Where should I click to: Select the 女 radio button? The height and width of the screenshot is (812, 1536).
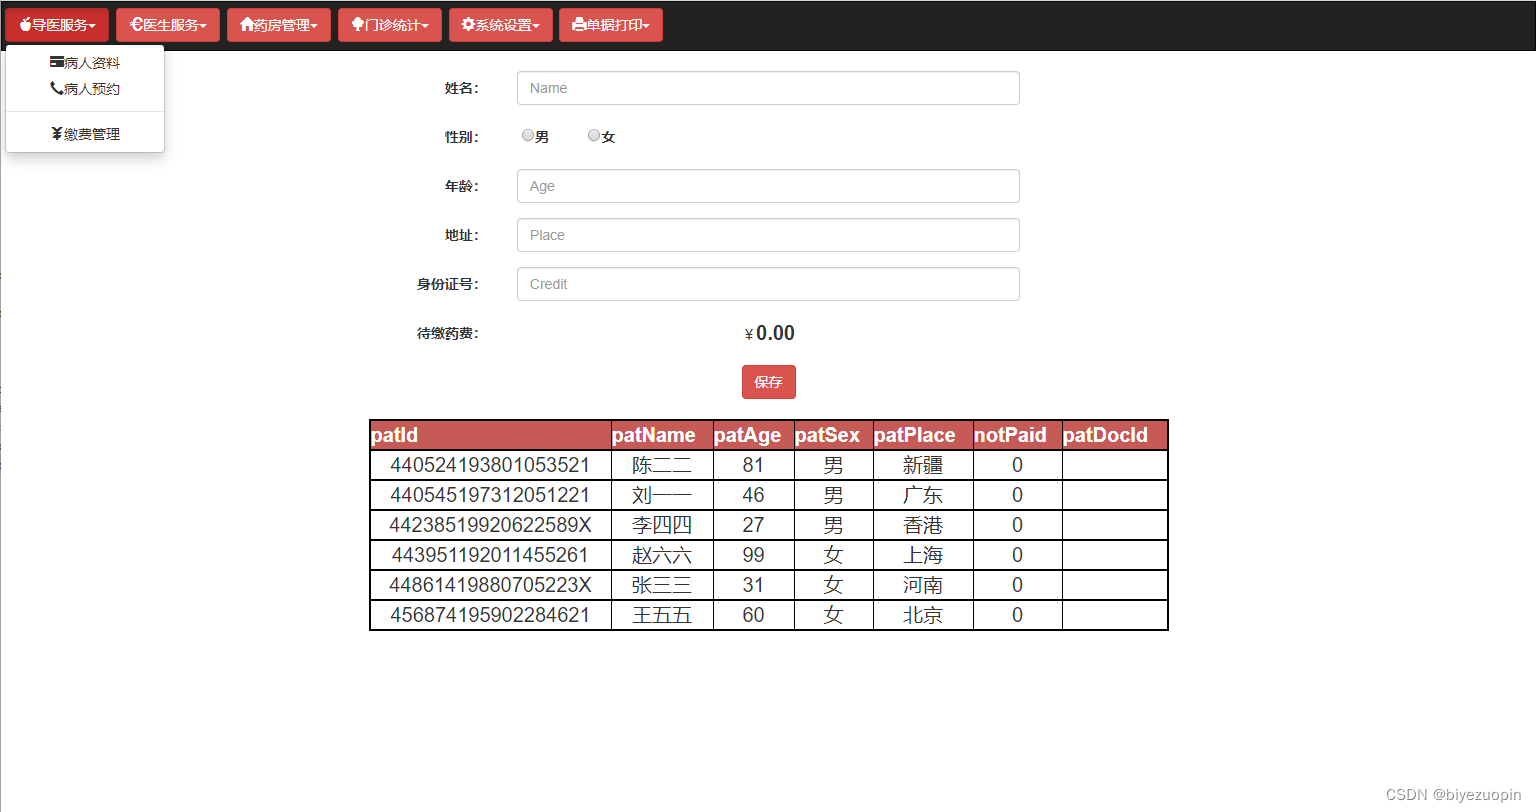pyautogui.click(x=594, y=136)
